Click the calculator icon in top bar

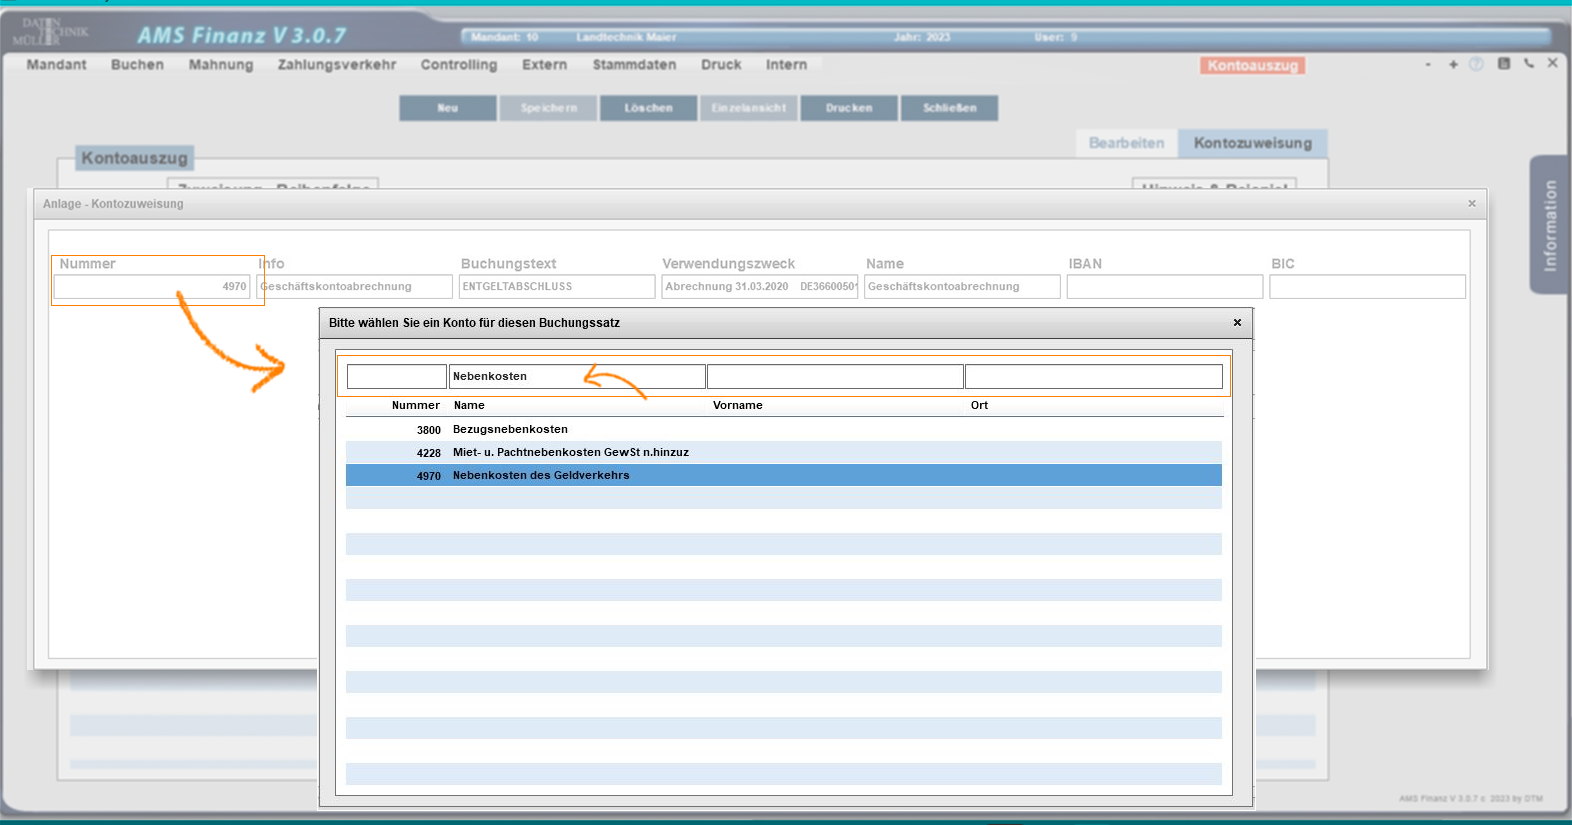tap(1503, 63)
